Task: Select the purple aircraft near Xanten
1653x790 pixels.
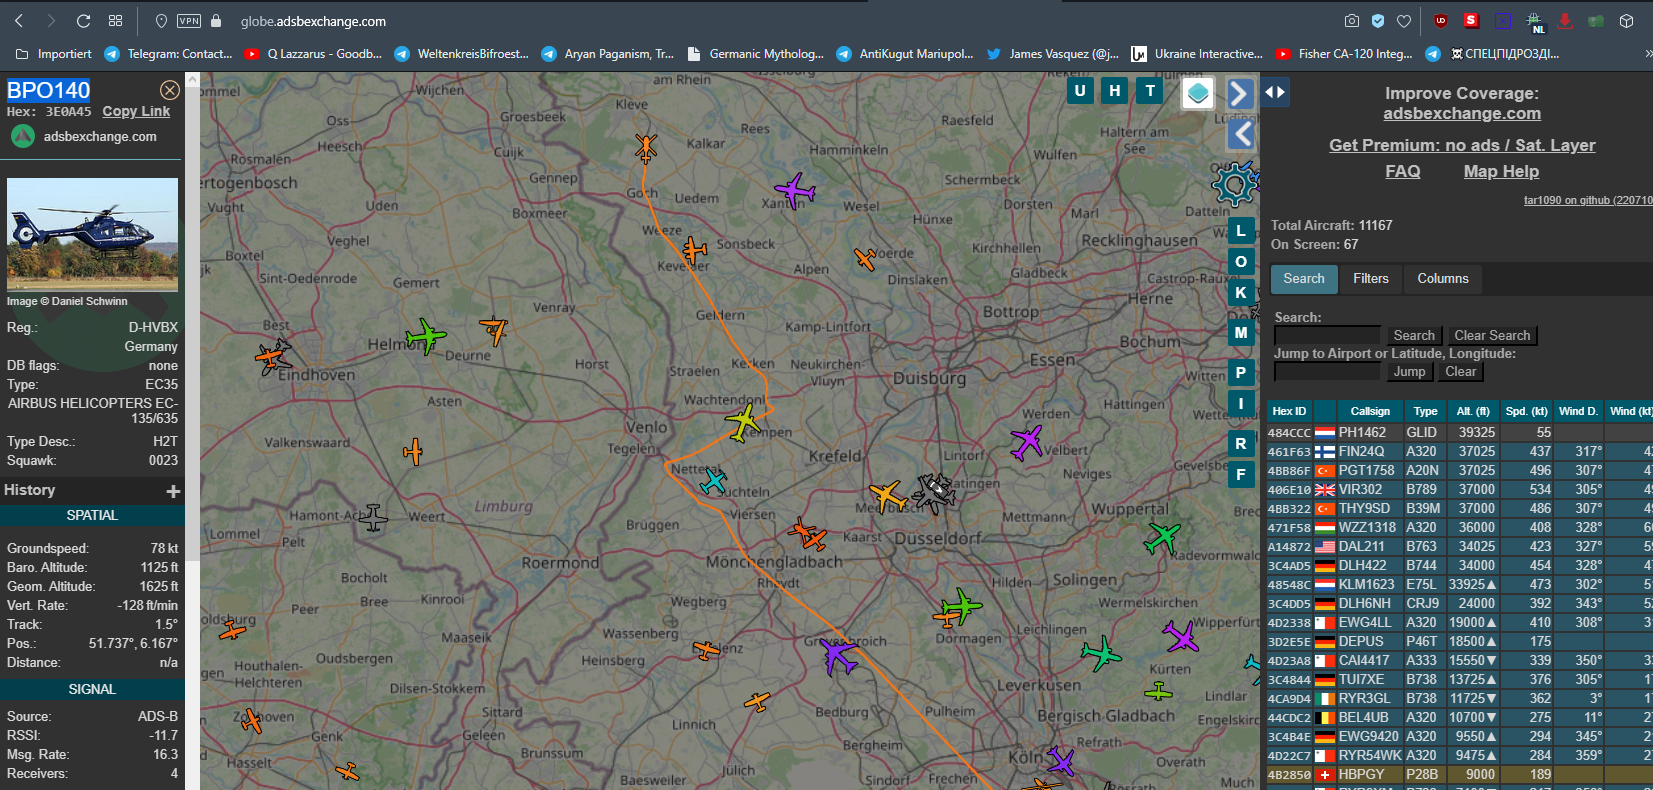Action: pyautogui.click(x=795, y=190)
